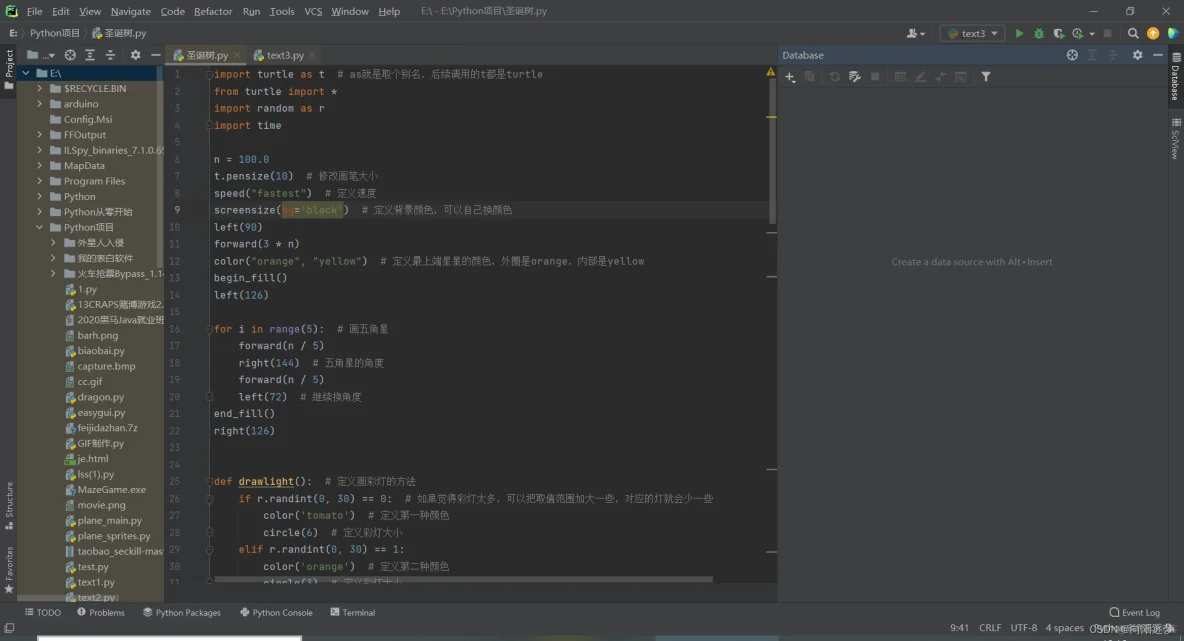The width and height of the screenshot is (1184, 641).
Task: Run the text3 configuration
Action: click(x=1019, y=33)
